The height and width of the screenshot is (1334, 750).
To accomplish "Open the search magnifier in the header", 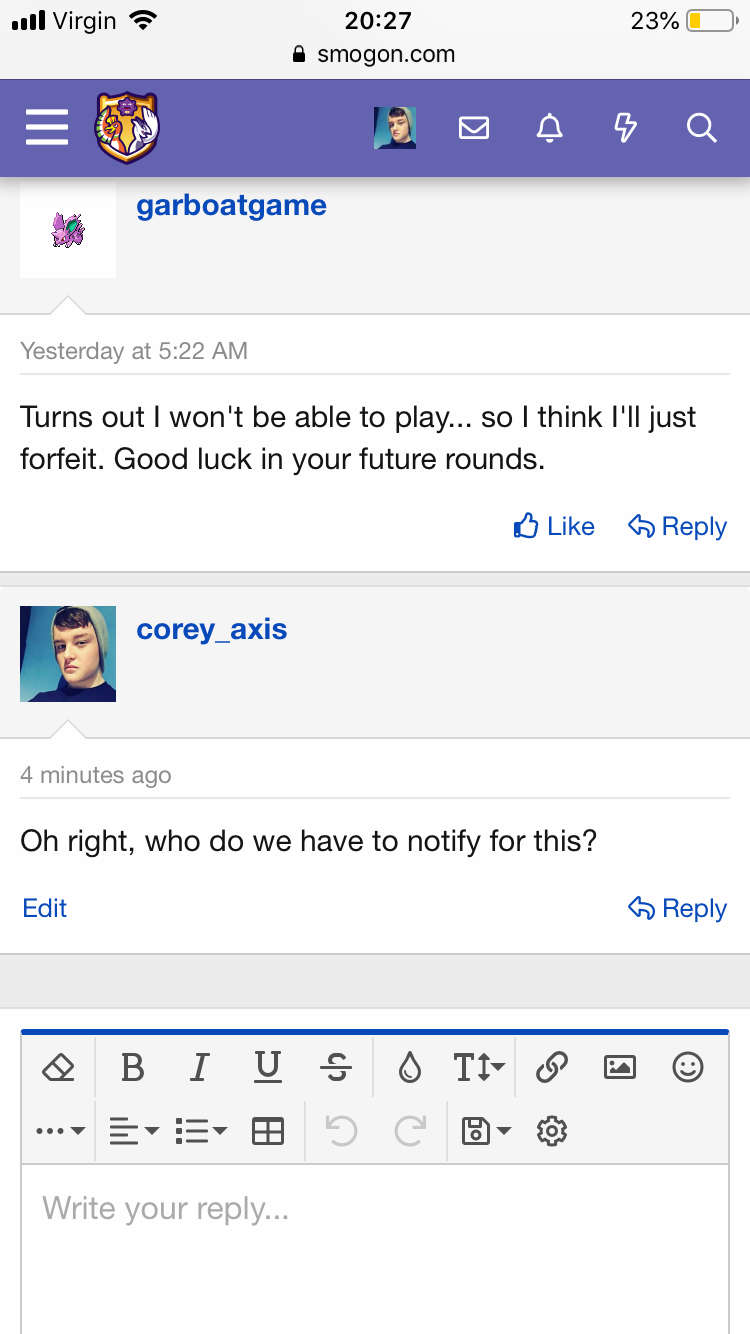I will [701, 128].
